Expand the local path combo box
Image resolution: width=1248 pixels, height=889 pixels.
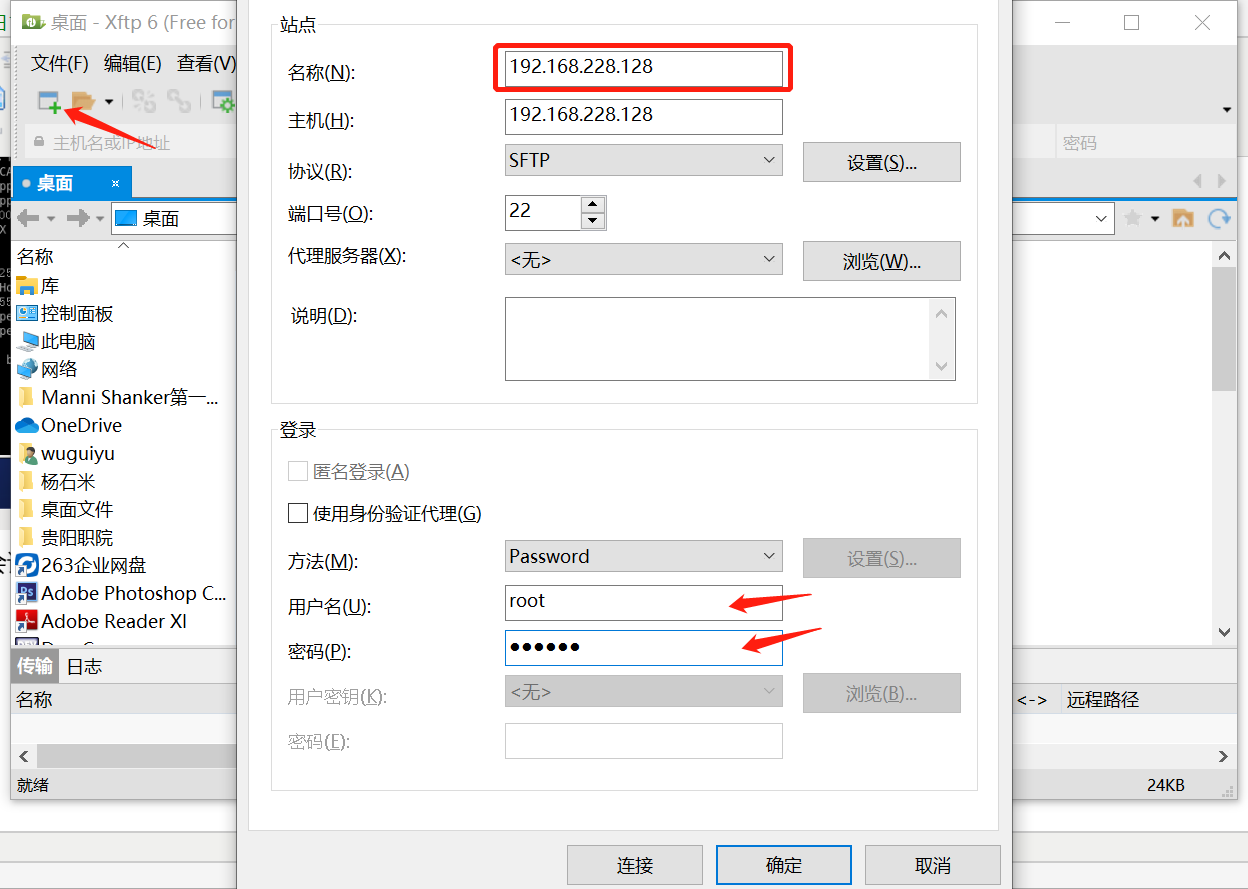tap(1101, 219)
